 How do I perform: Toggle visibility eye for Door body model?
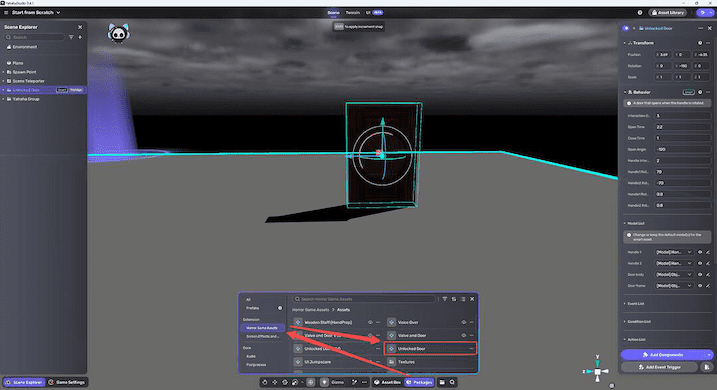pos(700,274)
